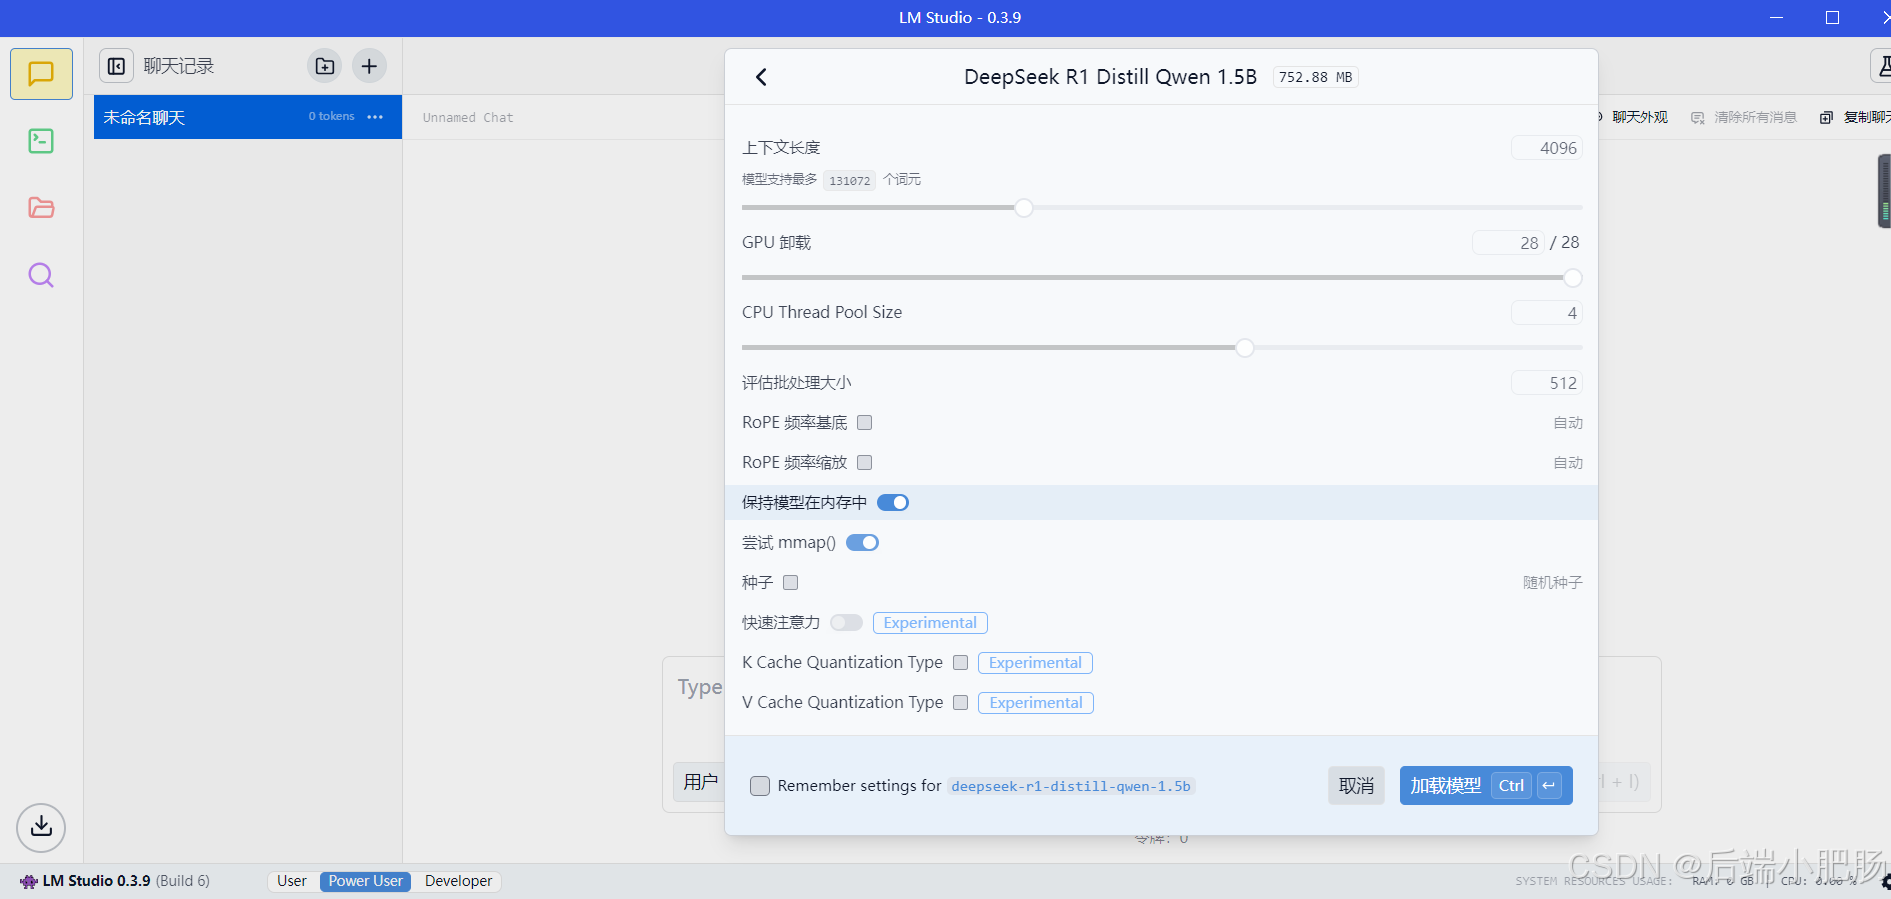Click the 上下文长度 slider handle

click(x=1024, y=208)
